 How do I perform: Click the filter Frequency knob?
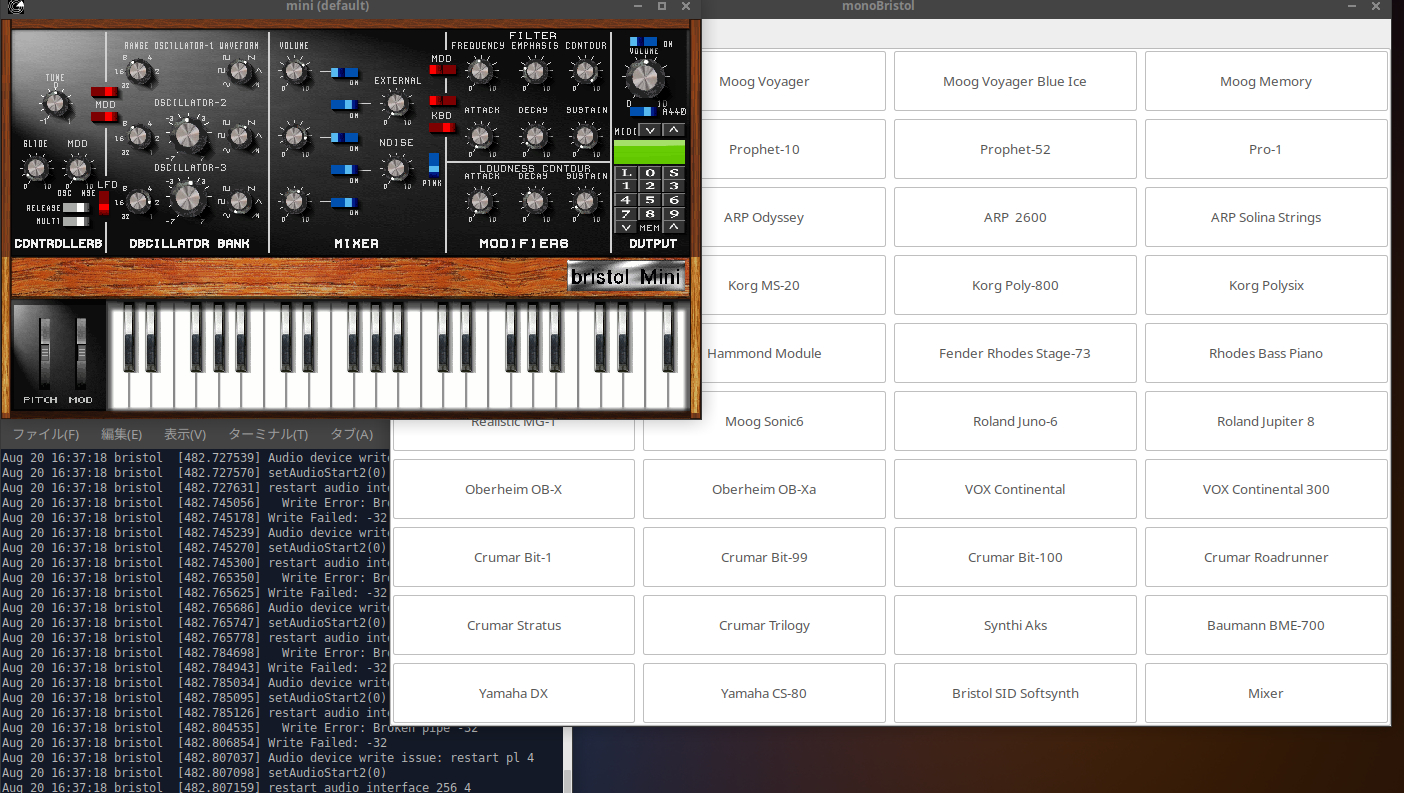(481, 71)
